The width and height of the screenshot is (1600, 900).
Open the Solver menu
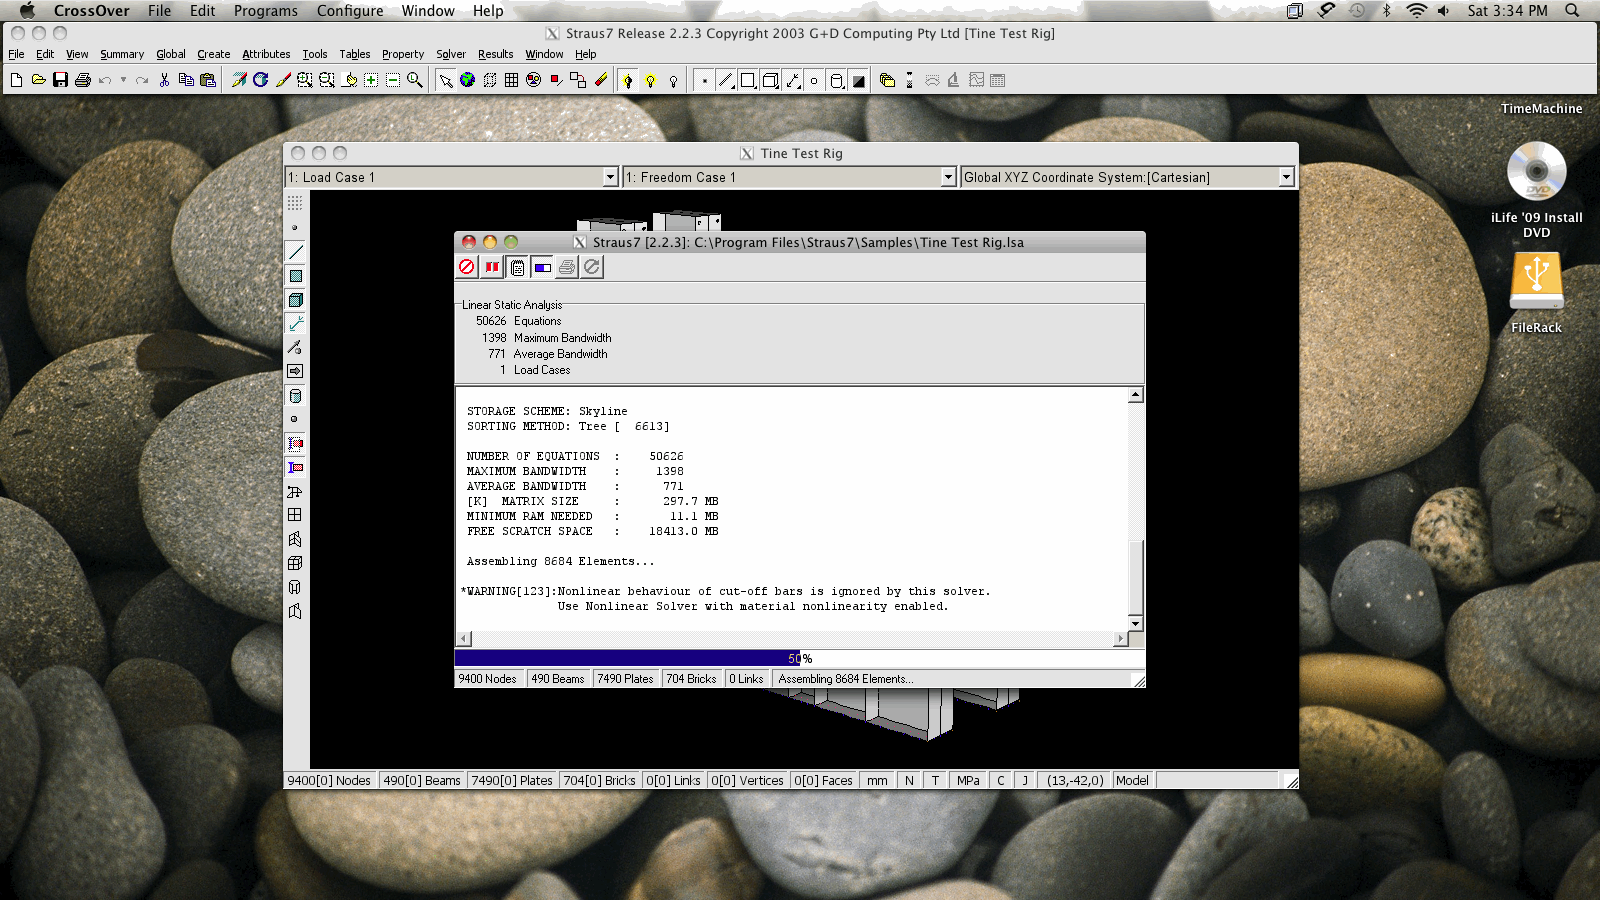pyautogui.click(x=451, y=54)
